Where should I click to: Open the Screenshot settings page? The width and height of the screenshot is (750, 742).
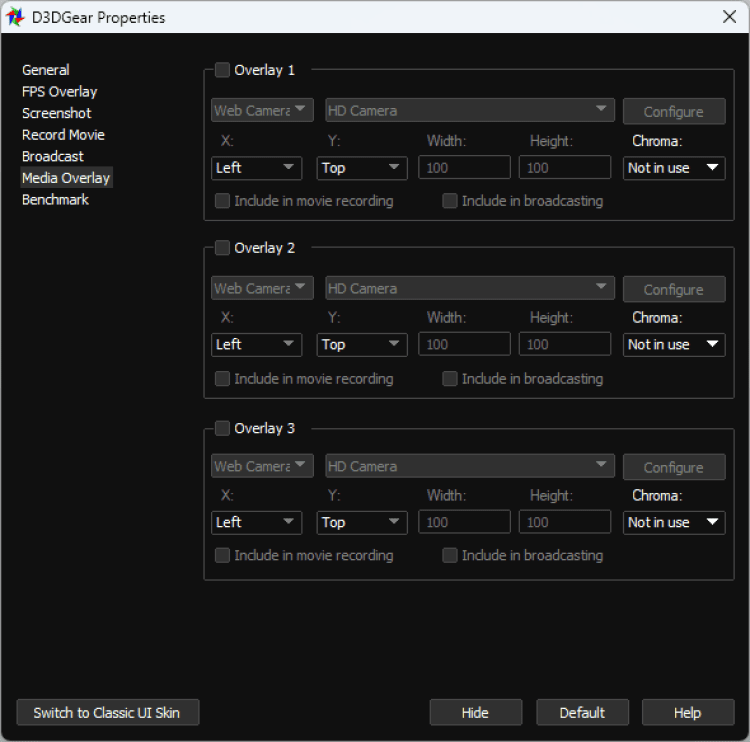tap(56, 113)
